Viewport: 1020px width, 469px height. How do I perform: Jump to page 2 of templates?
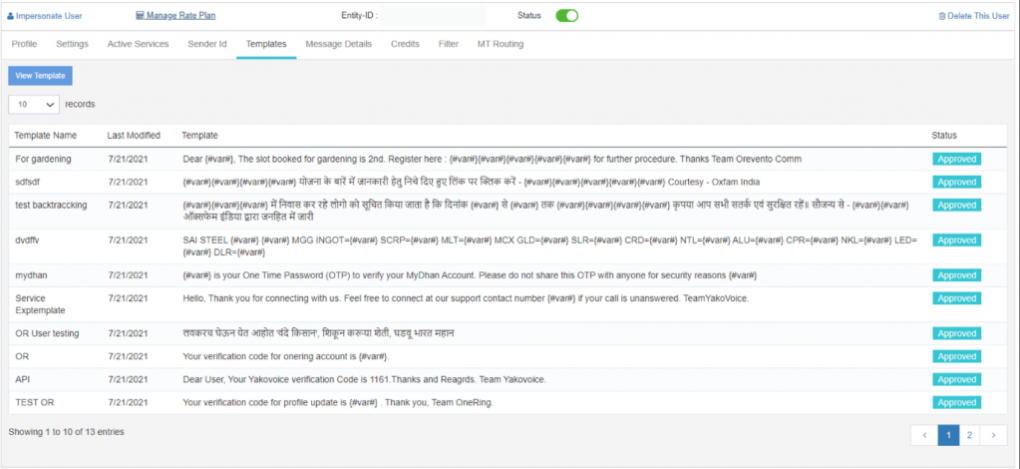(x=969, y=435)
